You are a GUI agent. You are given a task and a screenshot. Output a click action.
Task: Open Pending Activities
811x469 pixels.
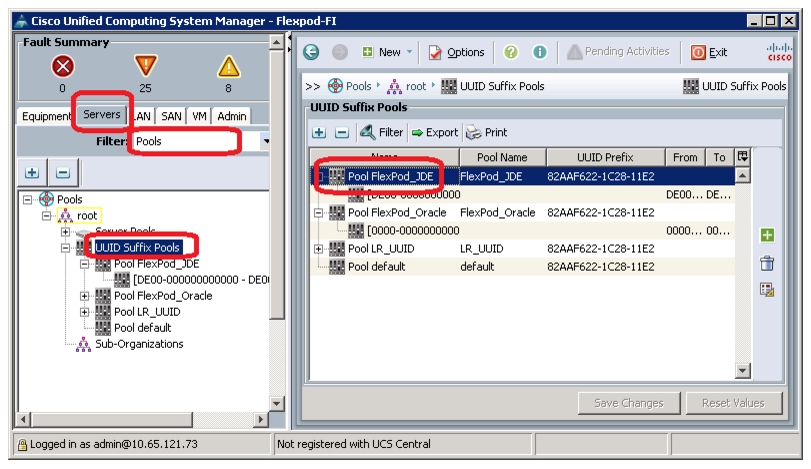[x=618, y=51]
